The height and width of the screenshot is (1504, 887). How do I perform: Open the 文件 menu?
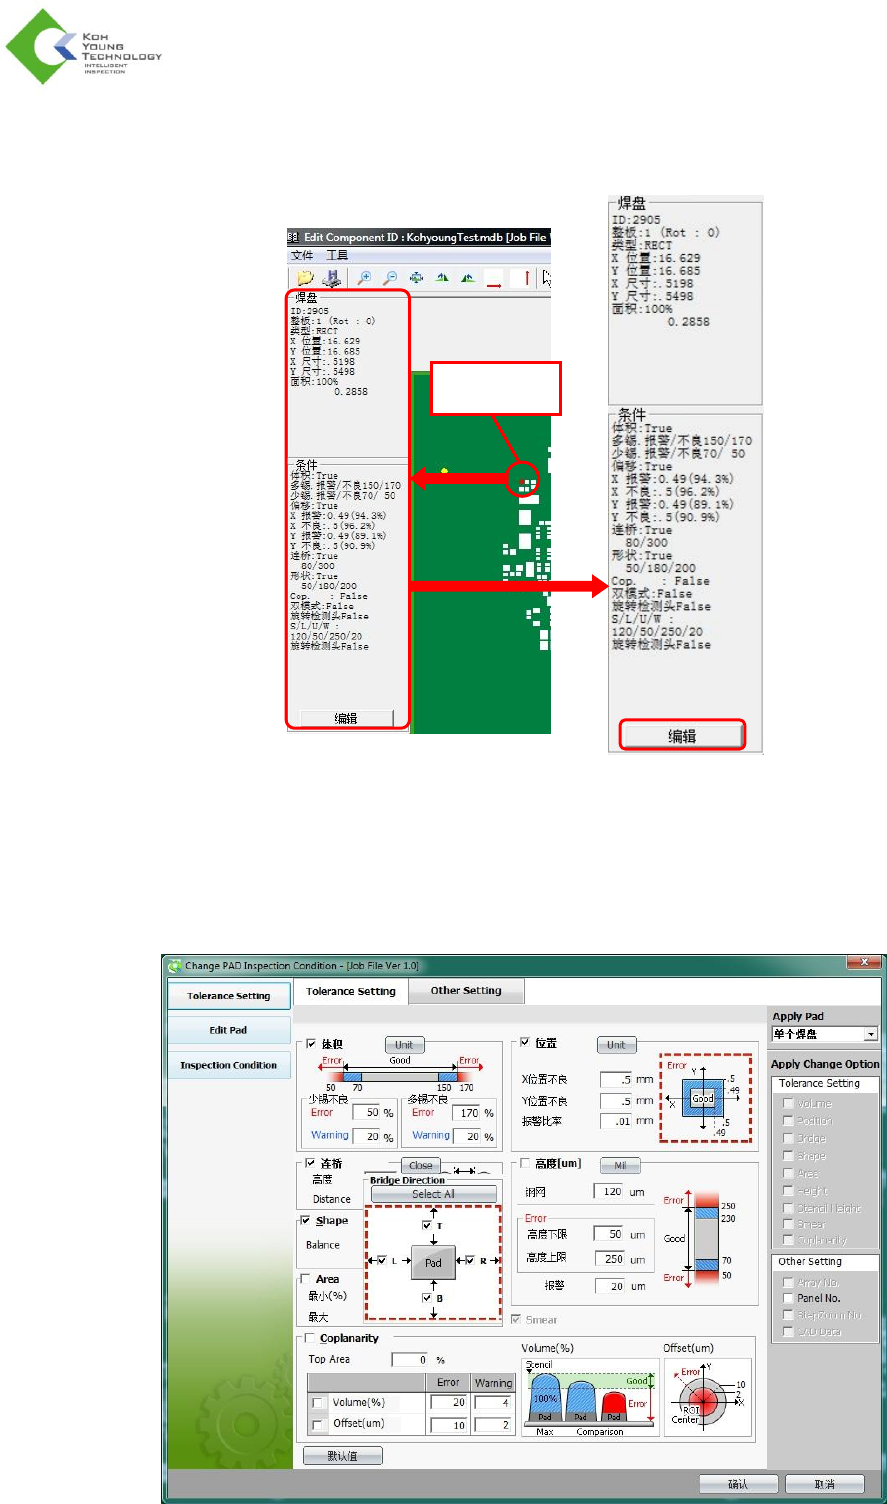pyautogui.click(x=302, y=256)
